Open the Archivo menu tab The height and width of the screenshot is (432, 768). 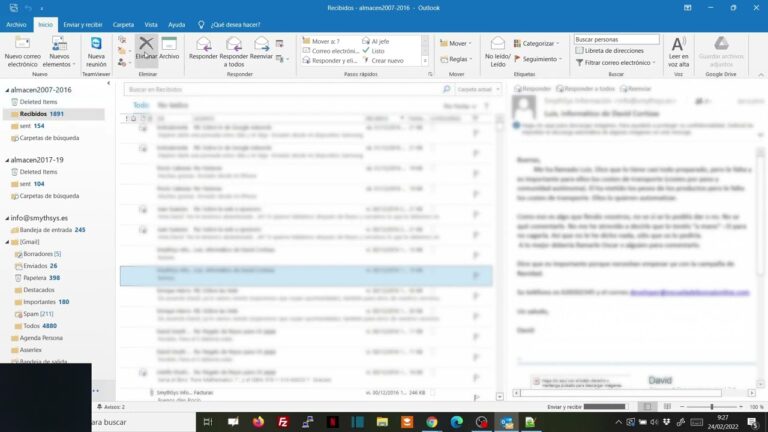click(x=16, y=24)
